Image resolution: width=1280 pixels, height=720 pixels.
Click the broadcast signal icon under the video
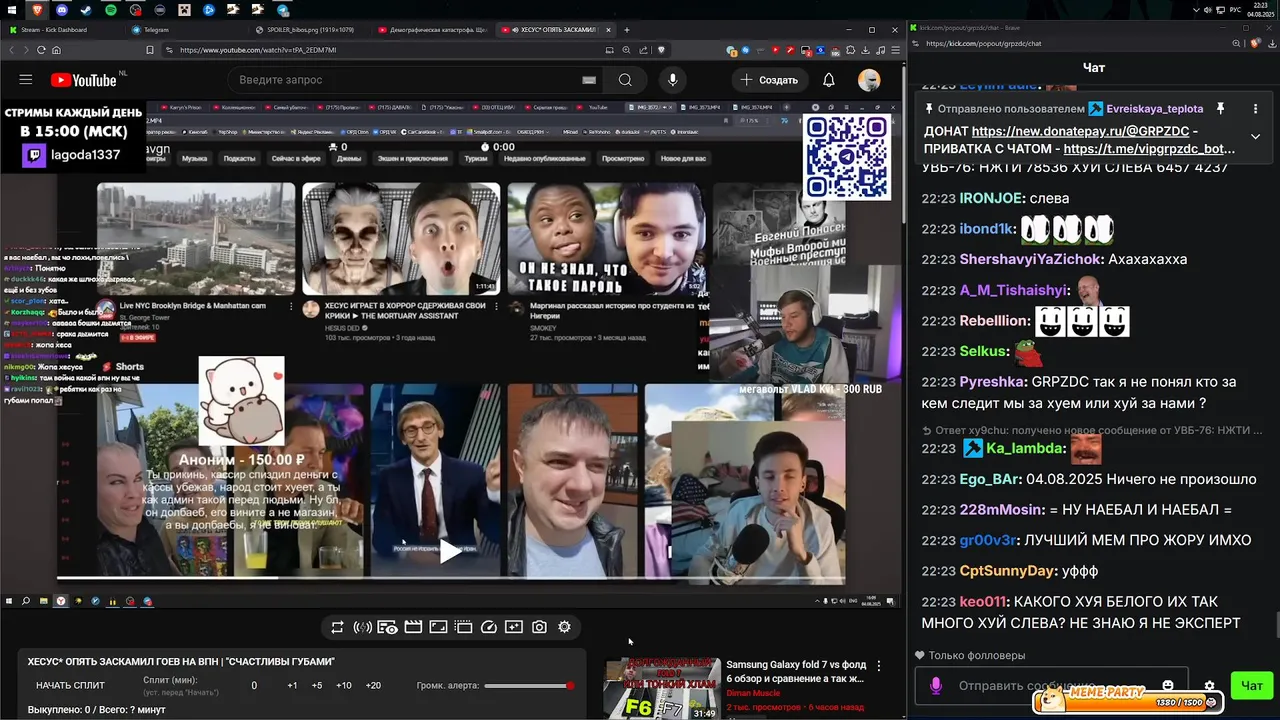363,627
